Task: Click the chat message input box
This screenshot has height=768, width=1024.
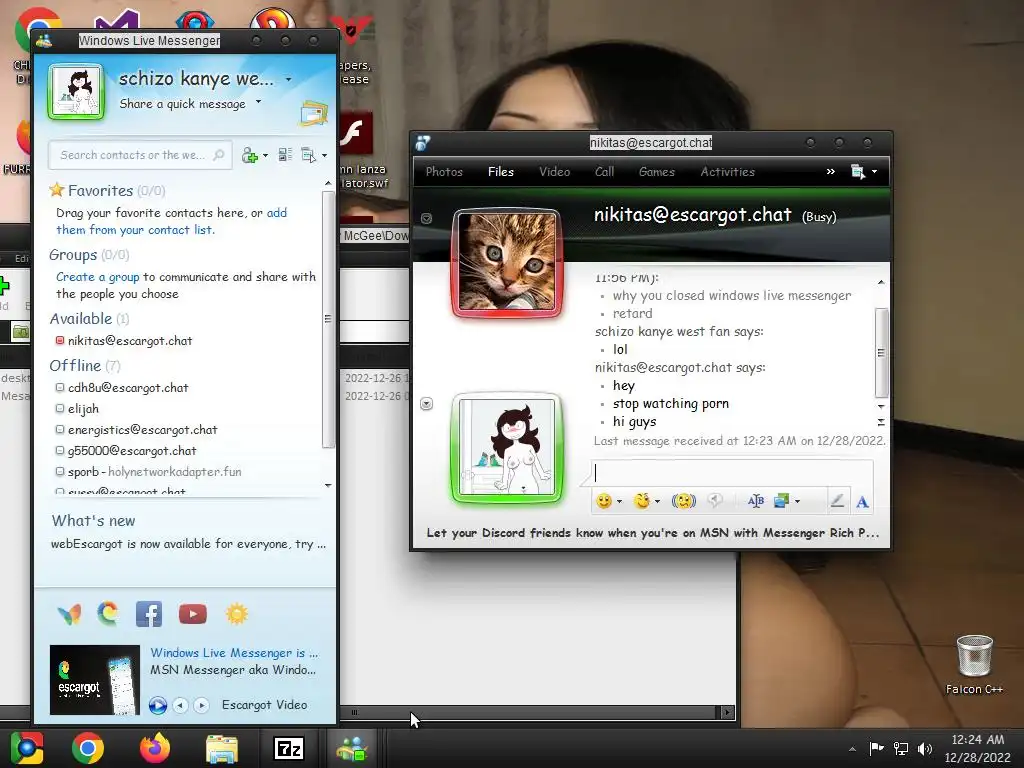Action: tap(732, 473)
